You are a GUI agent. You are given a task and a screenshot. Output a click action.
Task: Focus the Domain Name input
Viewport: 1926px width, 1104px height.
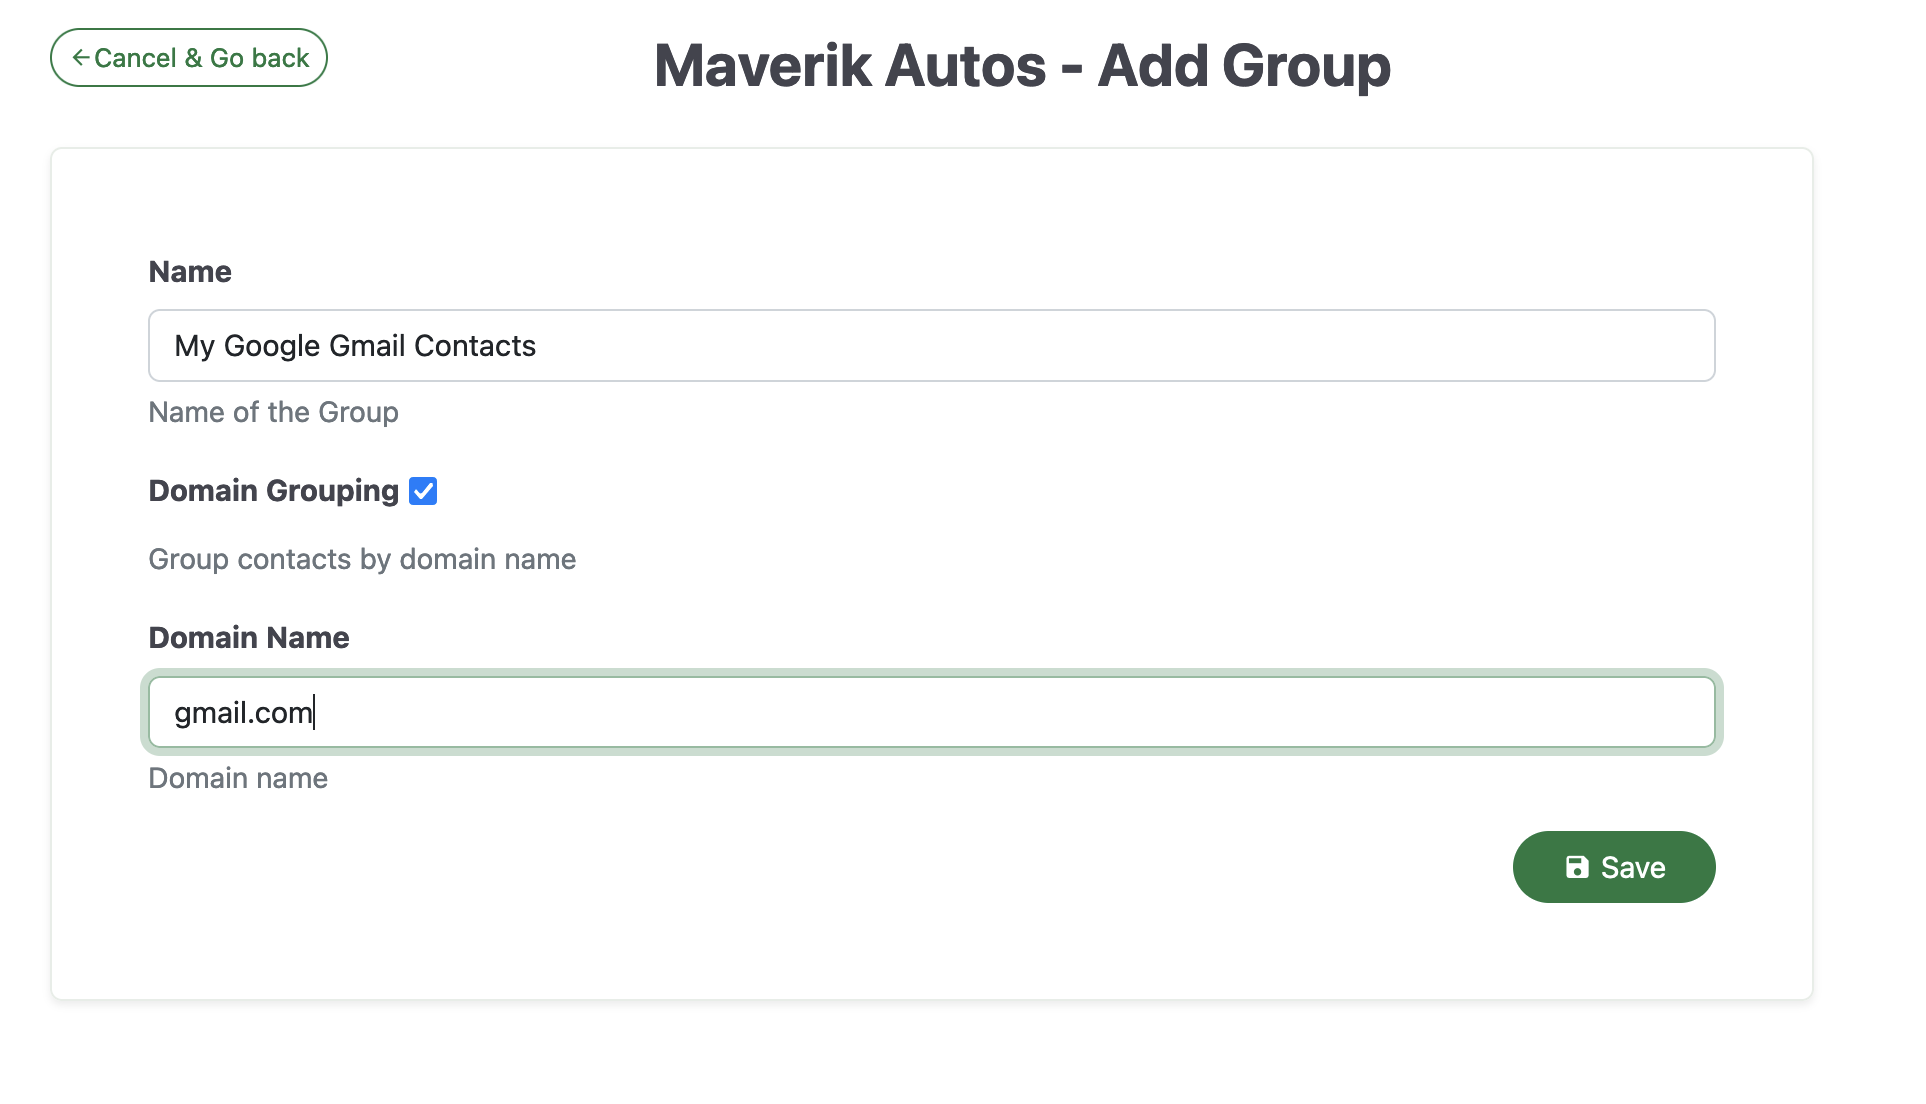930,712
